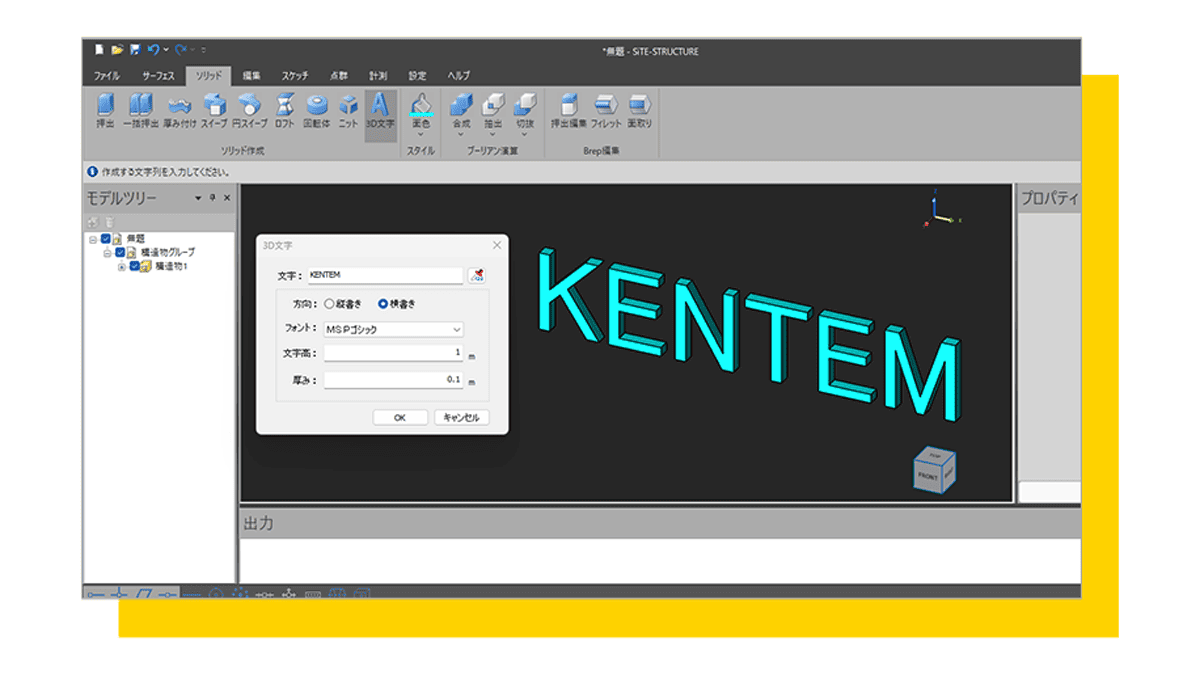
Task: Click the pick-point icon beside 文字 field
Action: point(477,275)
